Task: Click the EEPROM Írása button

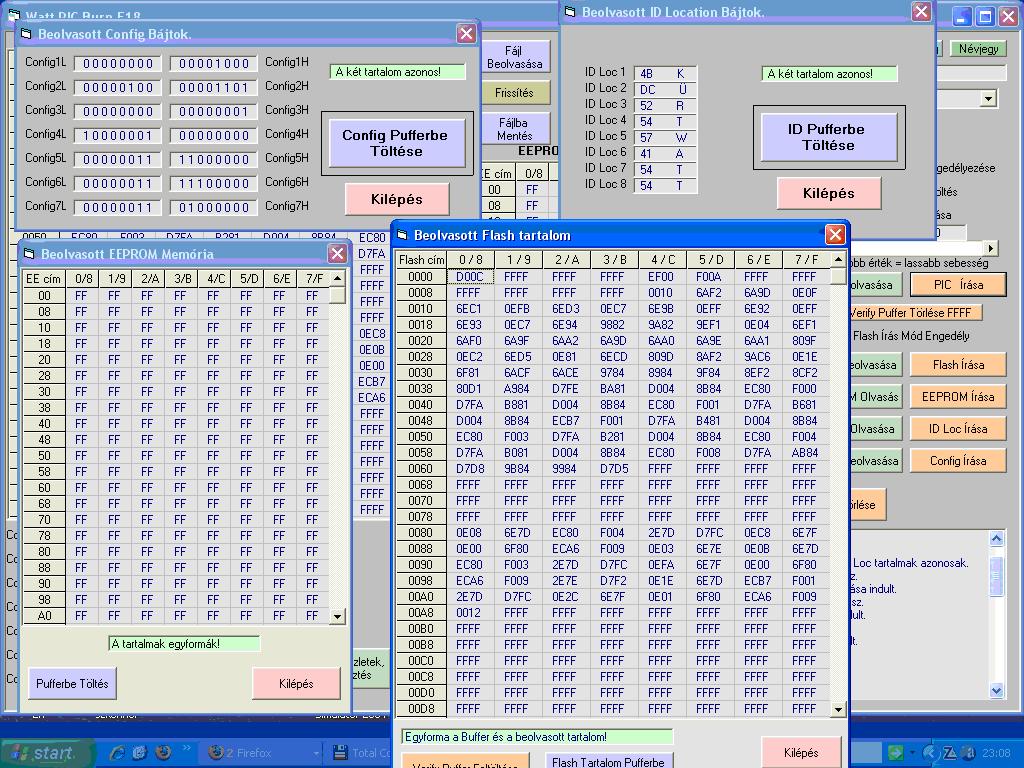Action: click(958, 397)
